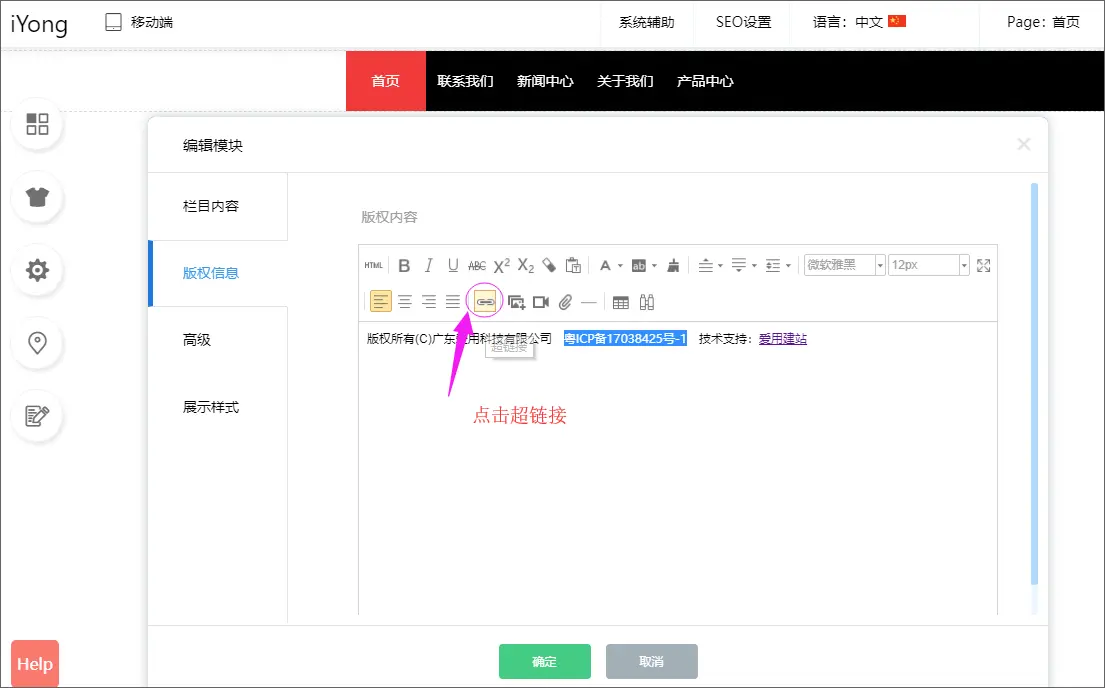Toggle underline formatting in the editor
Image resolution: width=1105 pixels, height=688 pixels.
point(452,265)
